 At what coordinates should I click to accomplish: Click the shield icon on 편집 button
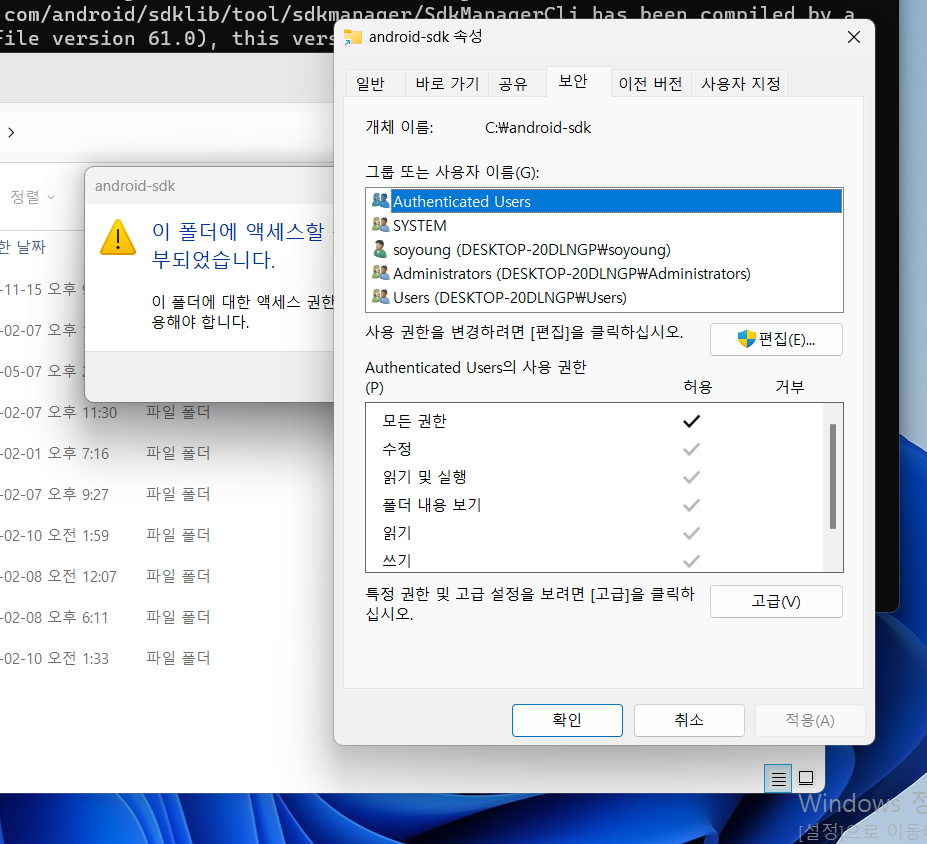(x=746, y=339)
